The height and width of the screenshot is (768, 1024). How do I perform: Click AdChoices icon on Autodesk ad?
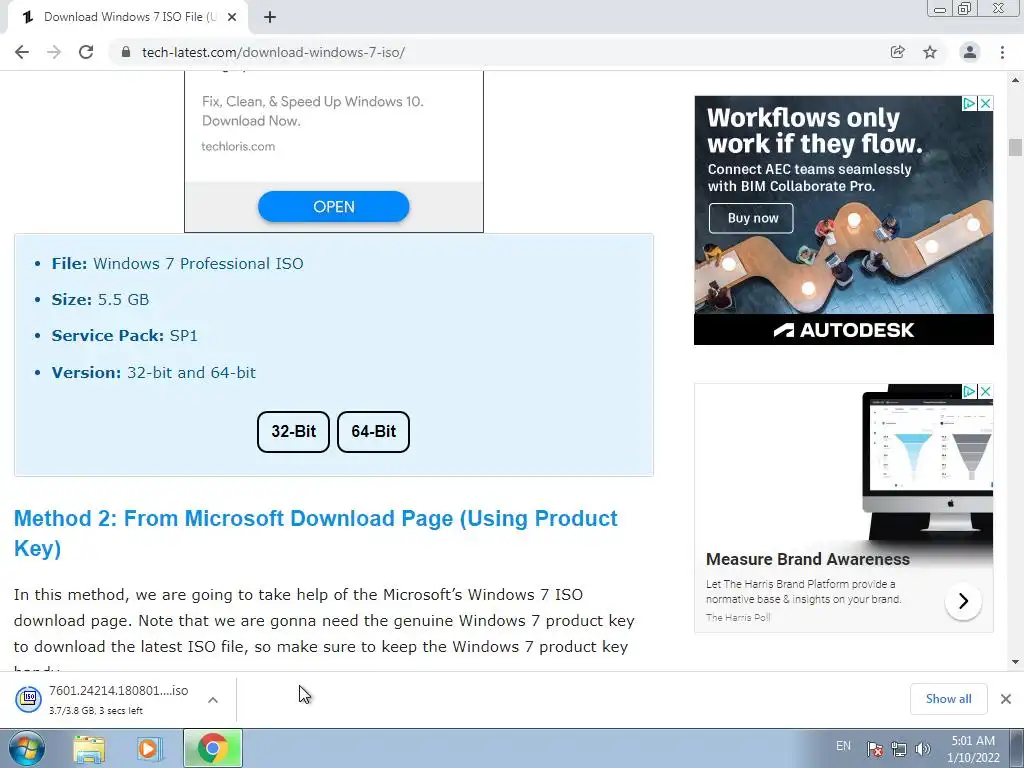[970, 103]
